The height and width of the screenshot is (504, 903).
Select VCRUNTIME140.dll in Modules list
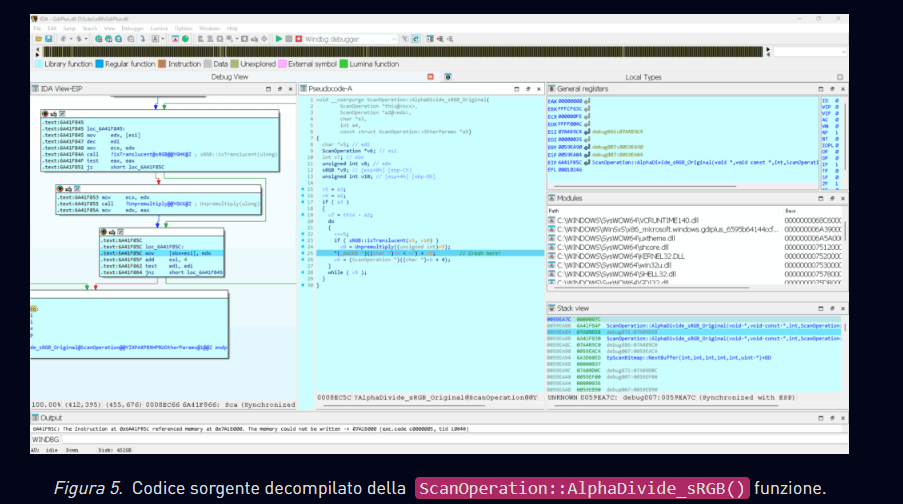point(628,221)
